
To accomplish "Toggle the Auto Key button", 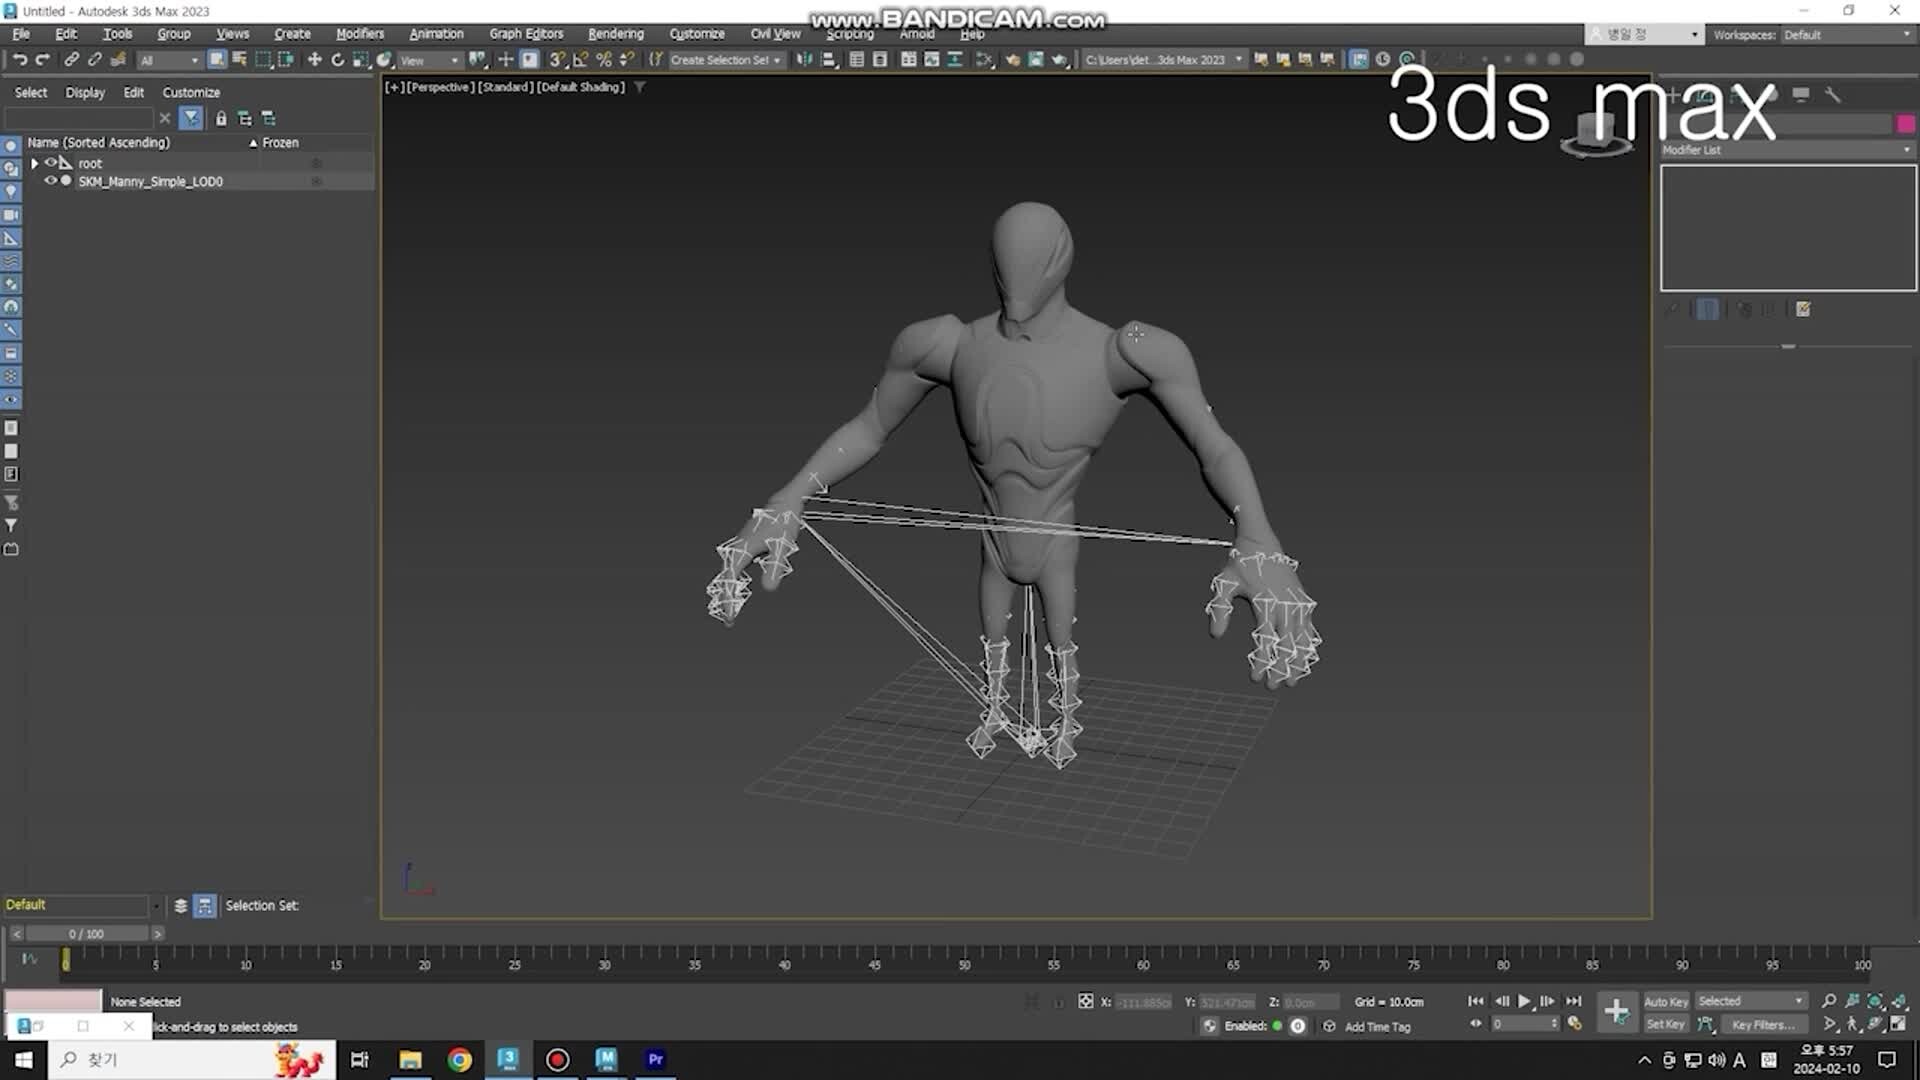I will click(1665, 1001).
